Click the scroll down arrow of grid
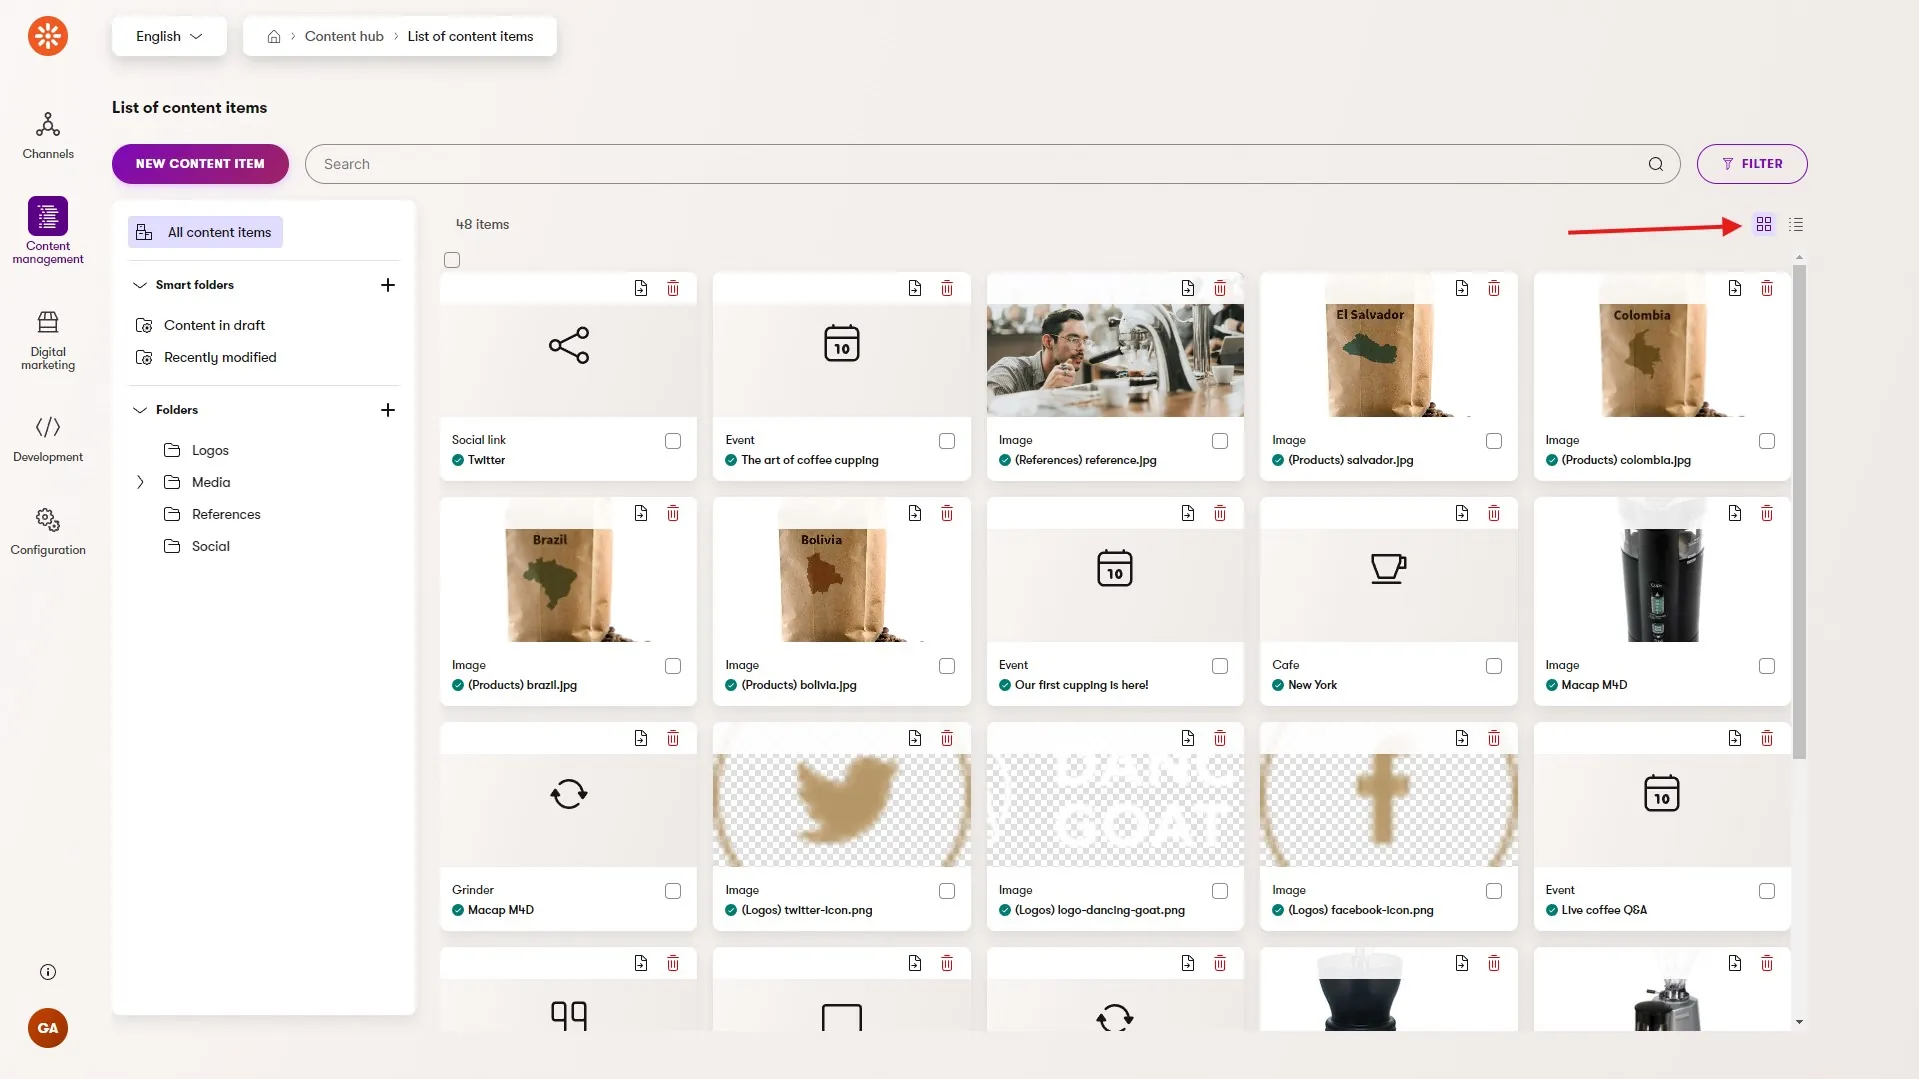This screenshot has width=1919, height=1079. click(1800, 1022)
